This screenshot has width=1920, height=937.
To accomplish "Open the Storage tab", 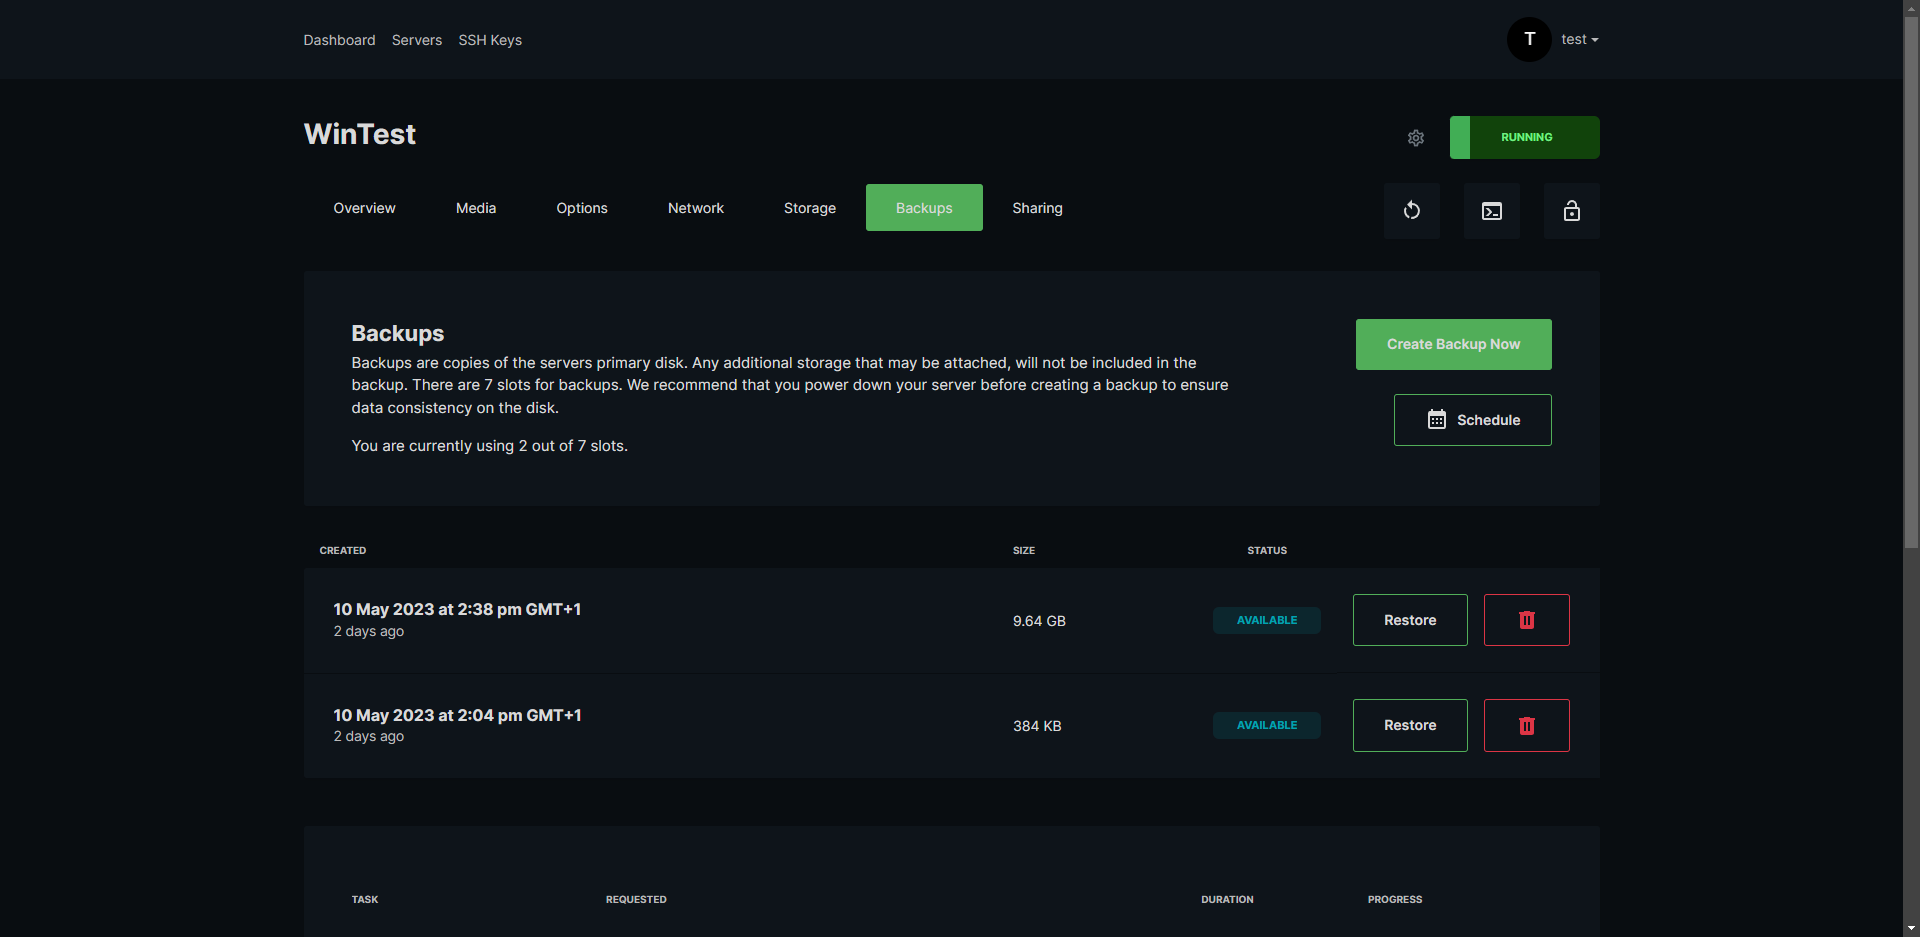I will [x=809, y=207].
